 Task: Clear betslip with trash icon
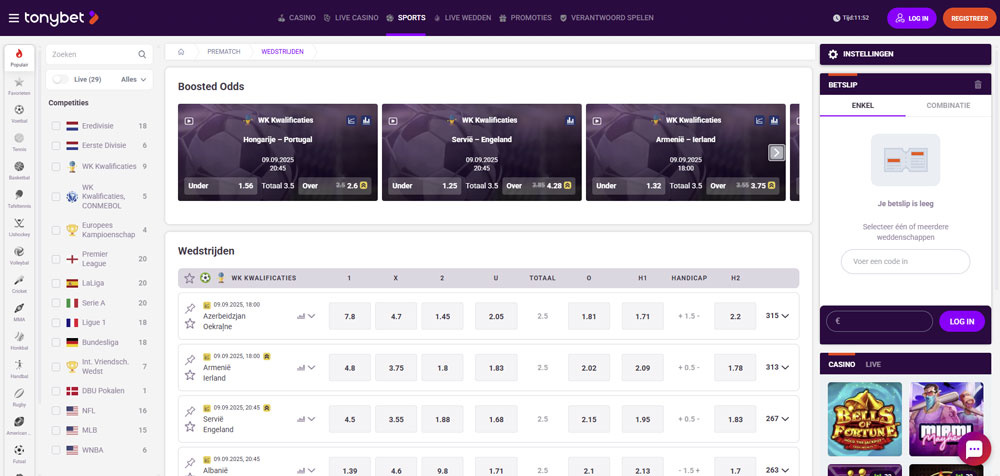tap(978, 84)
